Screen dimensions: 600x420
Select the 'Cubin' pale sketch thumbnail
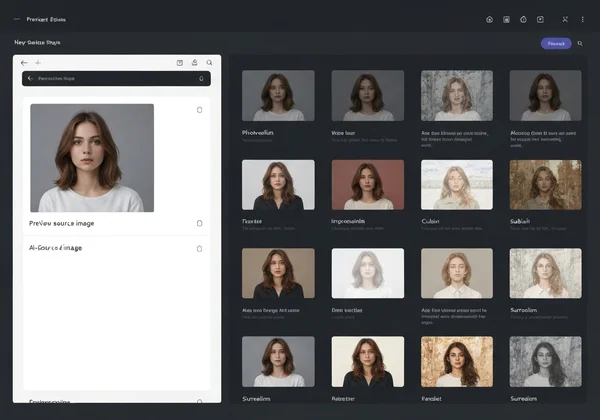(x=457, y=185)
